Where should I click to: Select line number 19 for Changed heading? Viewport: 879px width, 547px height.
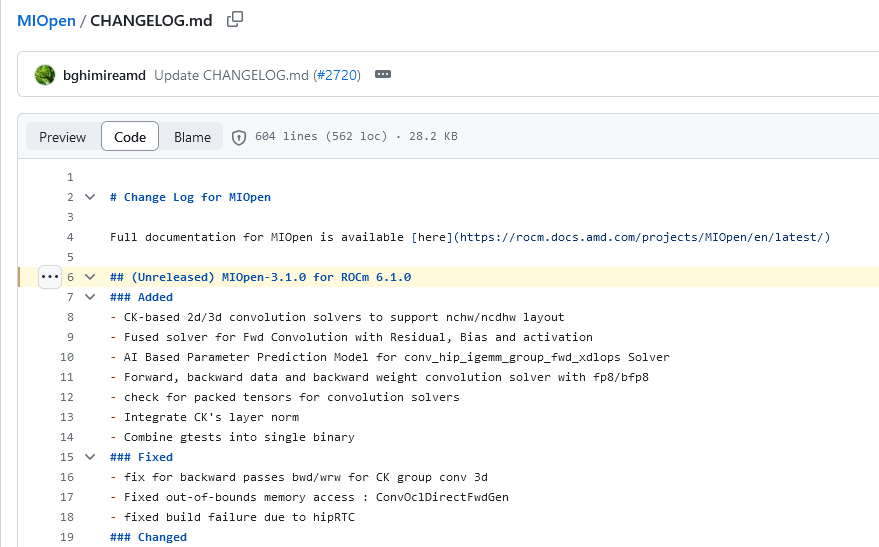coord(67,537)
